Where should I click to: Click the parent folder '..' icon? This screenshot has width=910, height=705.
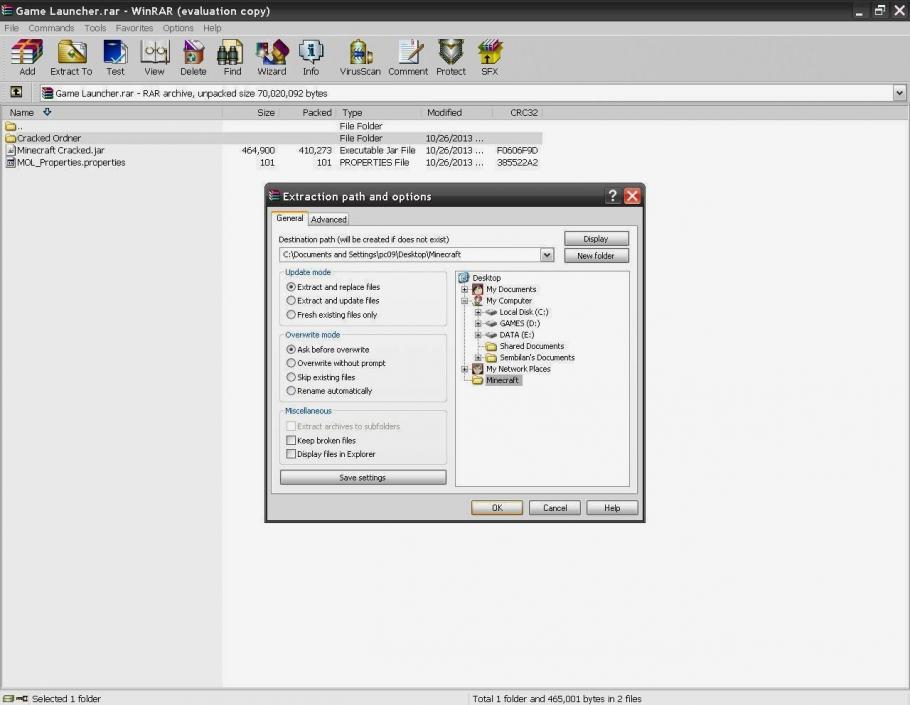point(10,126)
